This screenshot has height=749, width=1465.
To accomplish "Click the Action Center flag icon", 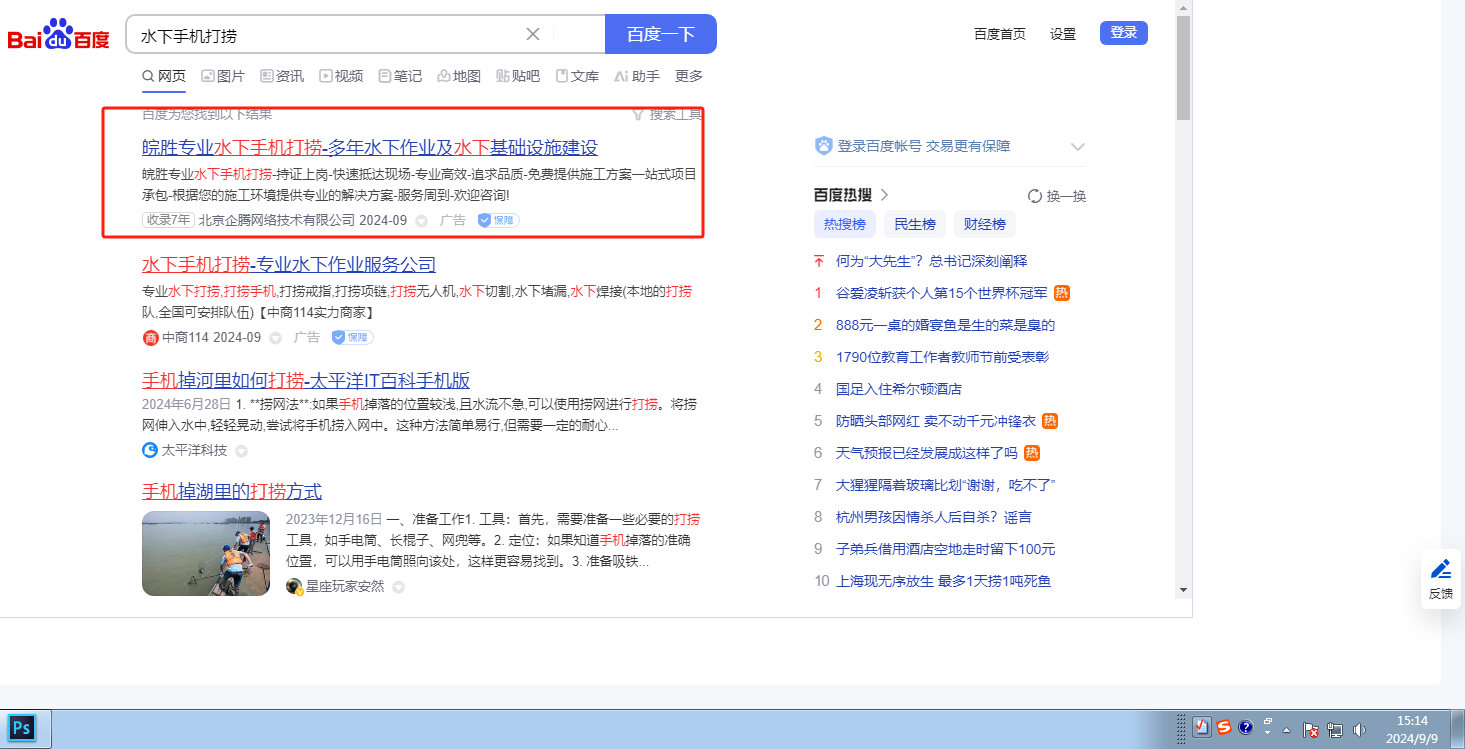I will point(1312,729).
